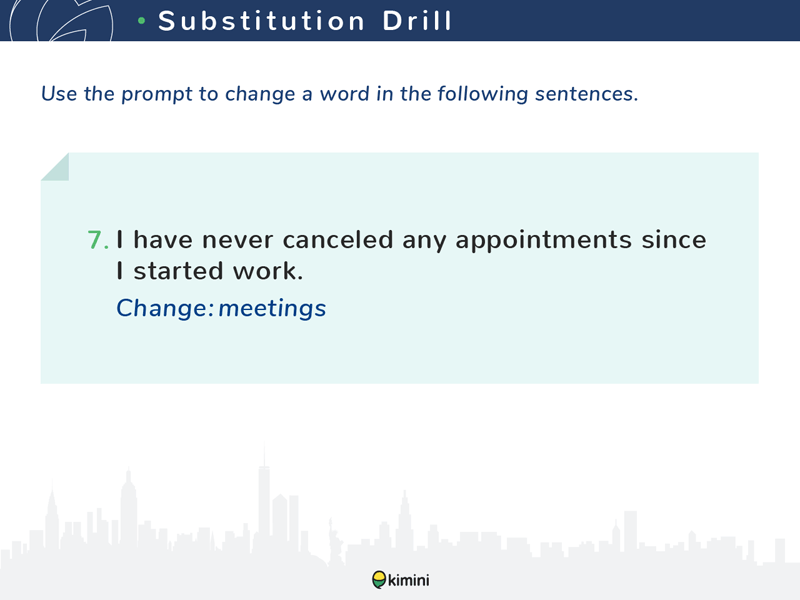Click the green bullet dot before Substitution Drill
Screen dimensions: 800x600
click(142, 21)
